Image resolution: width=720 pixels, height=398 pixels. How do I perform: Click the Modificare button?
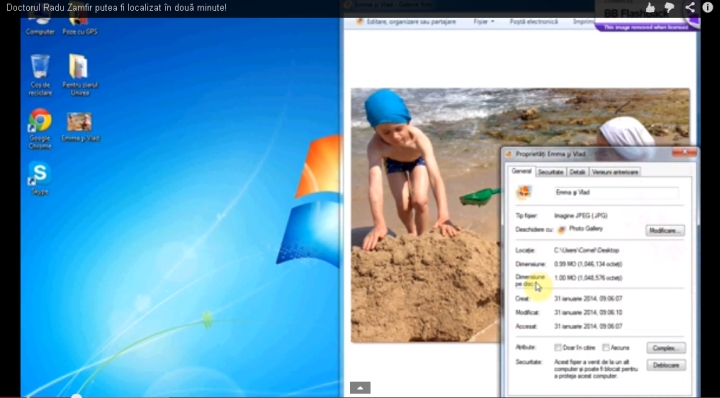coord(665,230)
